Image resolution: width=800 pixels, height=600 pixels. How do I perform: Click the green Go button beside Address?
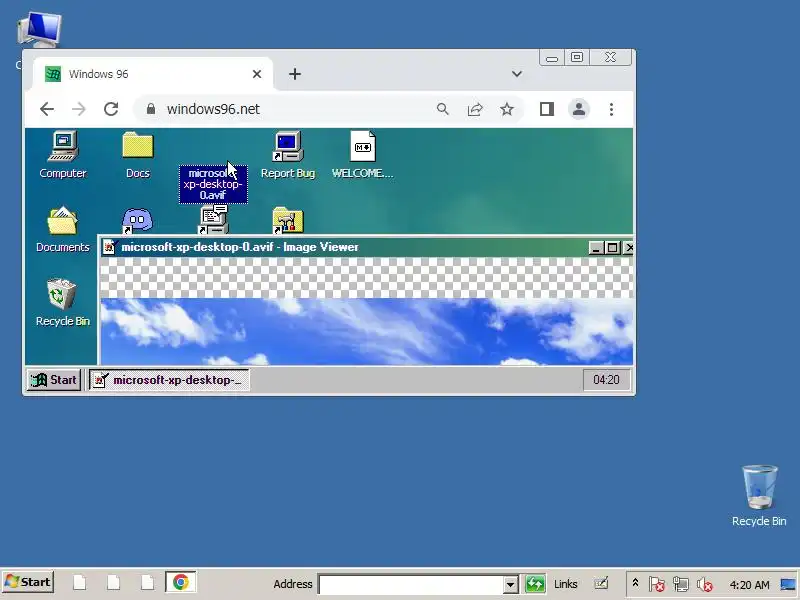click(x=535, y=584)
